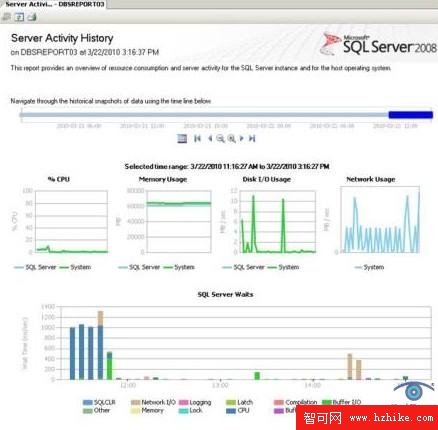Click the SQL Server legend under Memory Usage
This screenshot has height=430, width=438.
[139, 267]
